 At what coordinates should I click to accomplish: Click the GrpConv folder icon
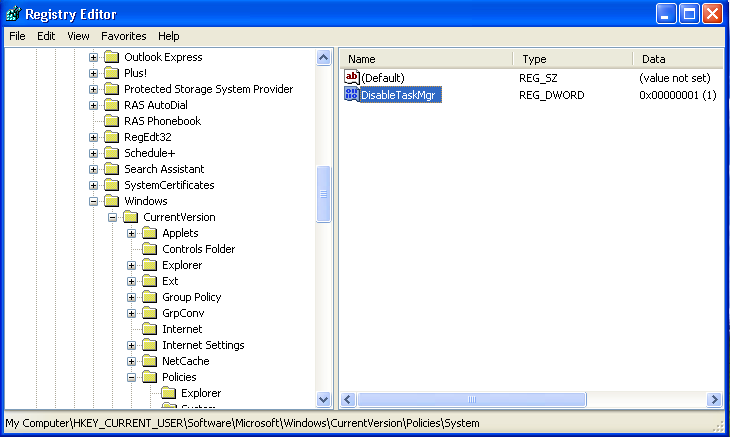pyautogui.click(x=149, y=313)
